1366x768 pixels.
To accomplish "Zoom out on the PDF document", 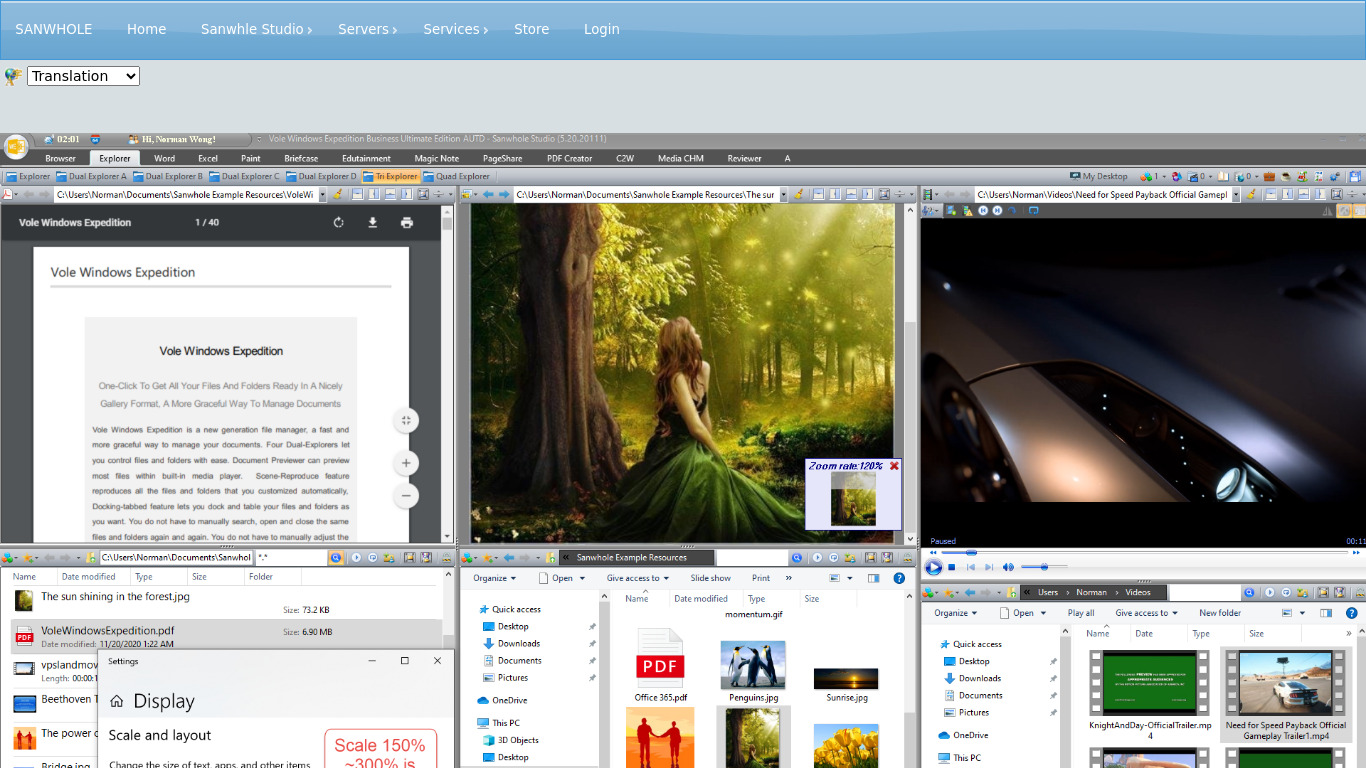I will [406, 496].
